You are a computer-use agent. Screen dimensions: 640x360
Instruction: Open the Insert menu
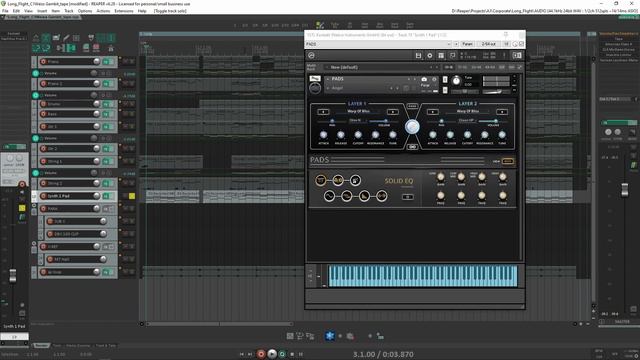(42, 11)
